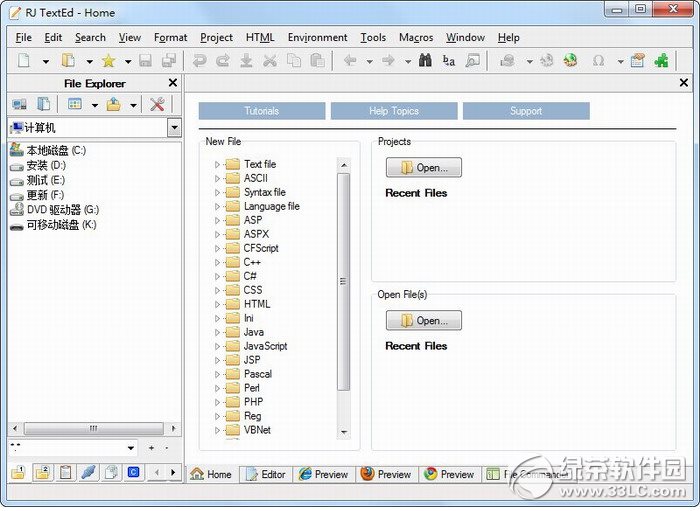The width and height of the screenshot is (700, 511).
Task: Click the Omega special characters icon
Action: pyautogui.click(x=598, y=60)
